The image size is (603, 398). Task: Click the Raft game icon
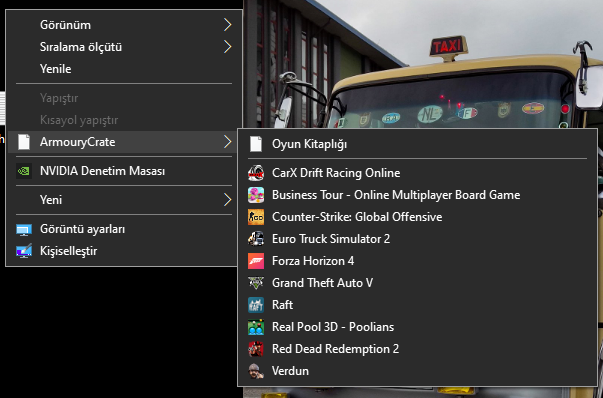pos(256,305)
